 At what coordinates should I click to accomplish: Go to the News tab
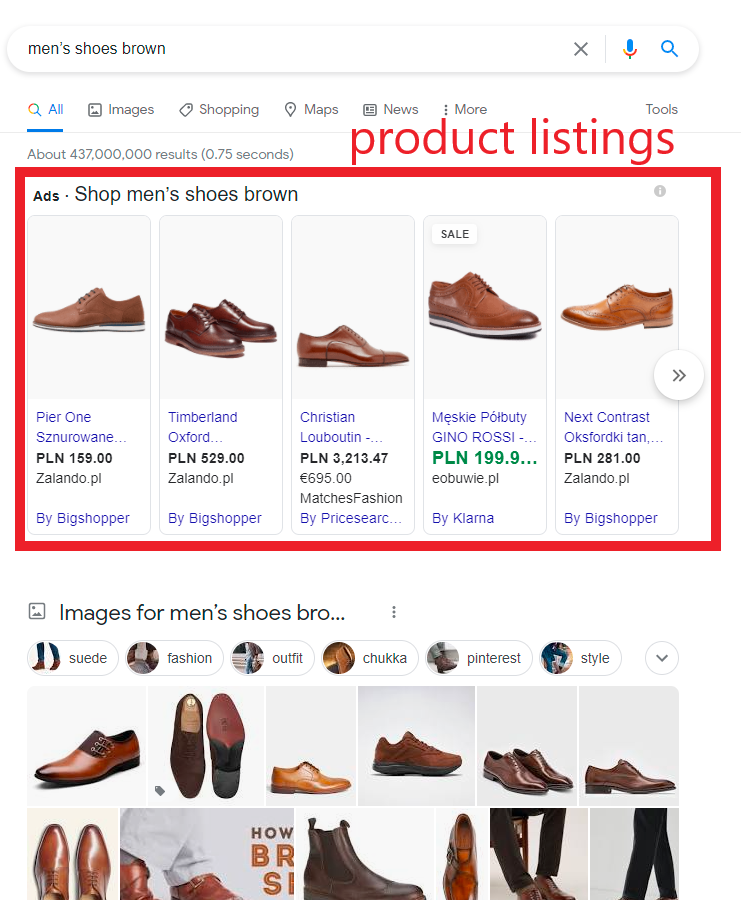click(x=390, y=110)
